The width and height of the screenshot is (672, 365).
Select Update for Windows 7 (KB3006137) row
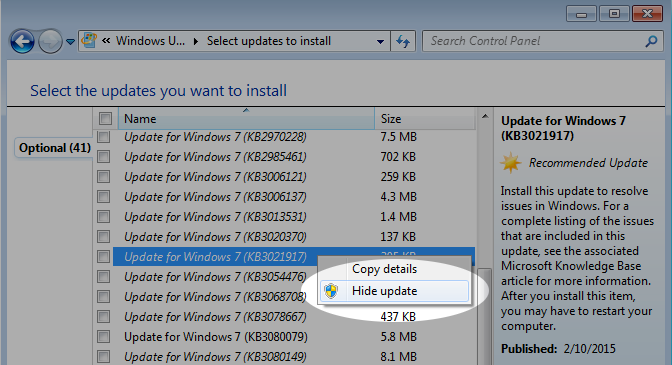coord(215,197)
